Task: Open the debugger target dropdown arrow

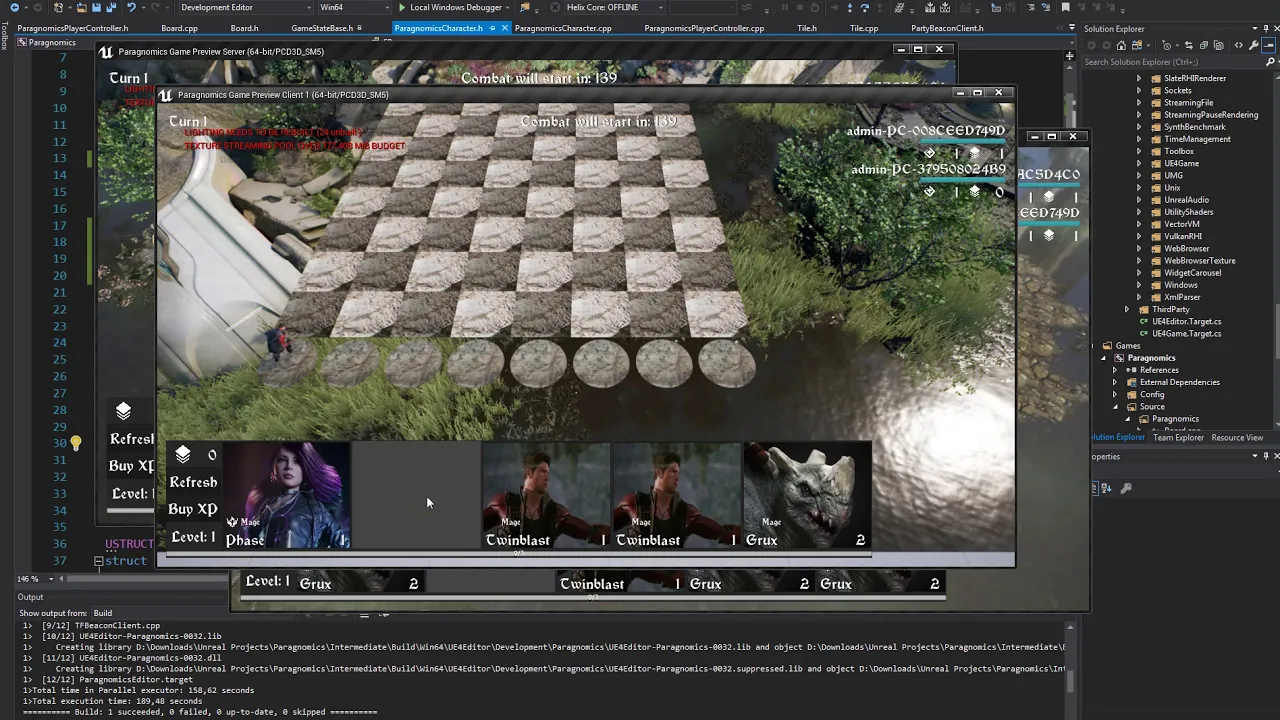Action: click(x=508, y=7)
